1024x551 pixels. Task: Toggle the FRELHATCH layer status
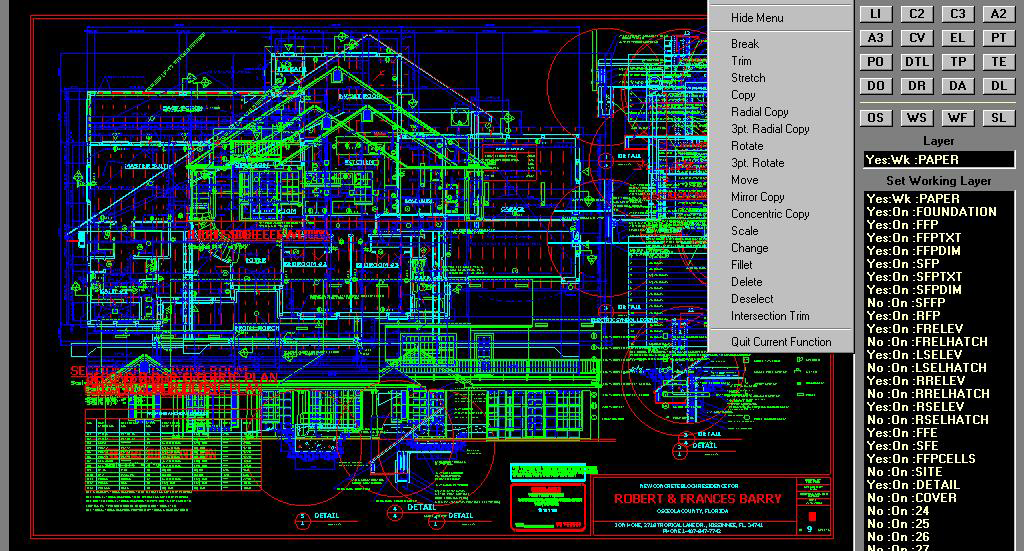pos(939,342)
